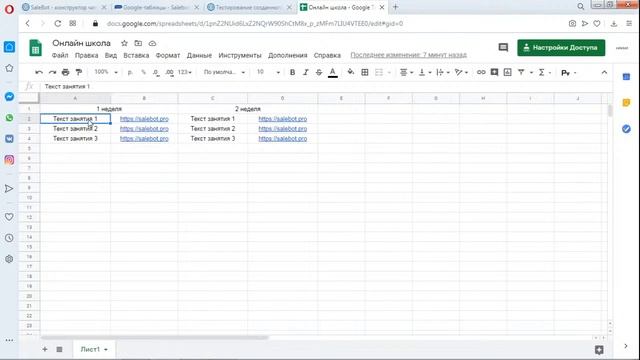Open Google Tasks side panel icon

coord(626,129)
